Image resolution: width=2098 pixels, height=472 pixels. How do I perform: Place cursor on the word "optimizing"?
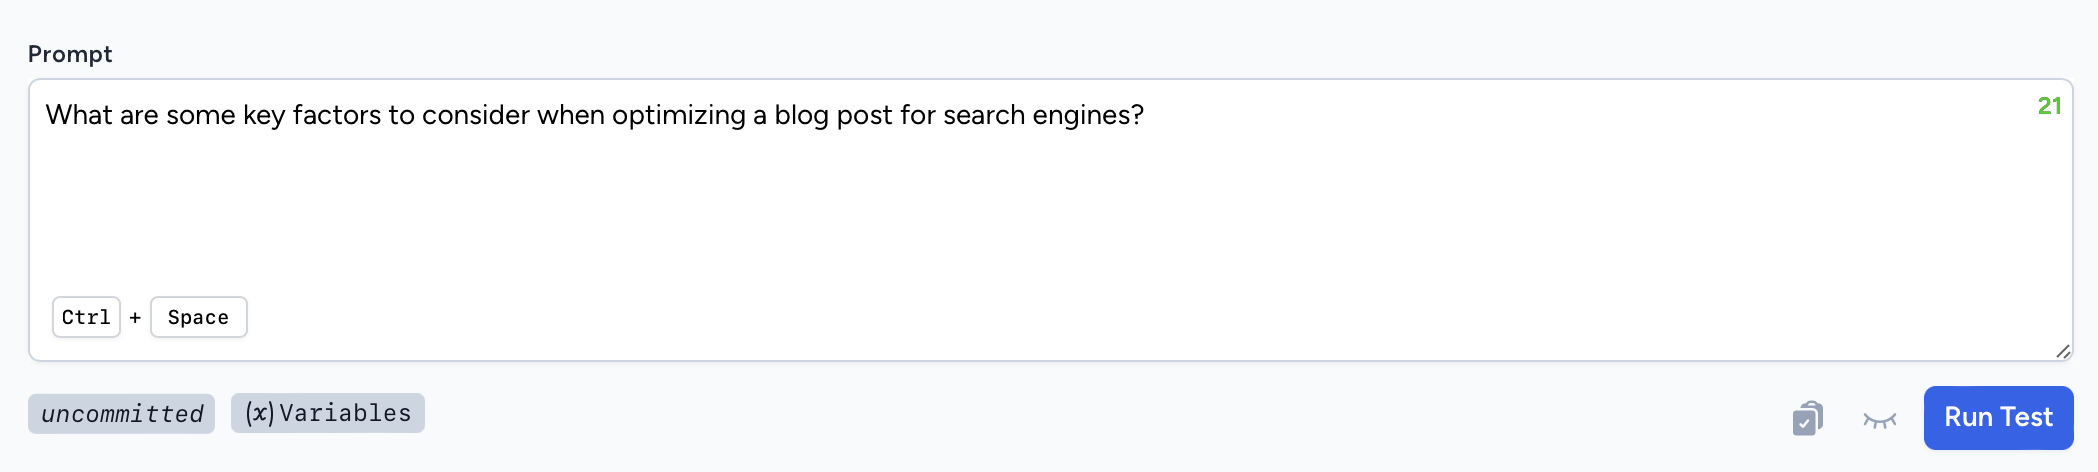(678, 115)
